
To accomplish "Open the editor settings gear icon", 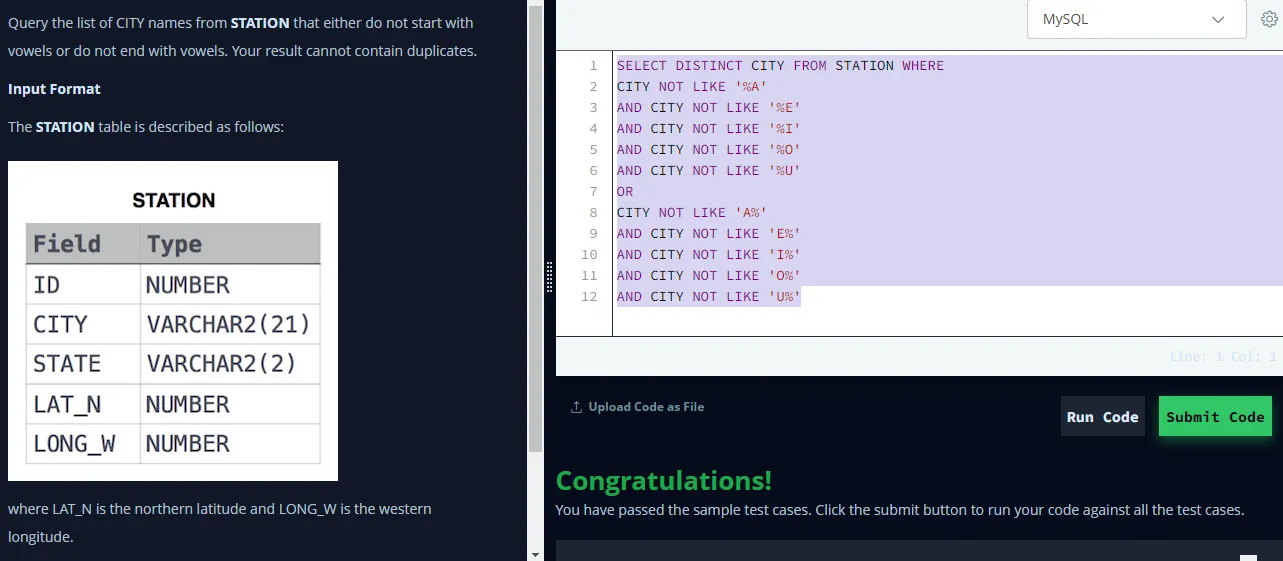I will click(x=1270, y=19).
